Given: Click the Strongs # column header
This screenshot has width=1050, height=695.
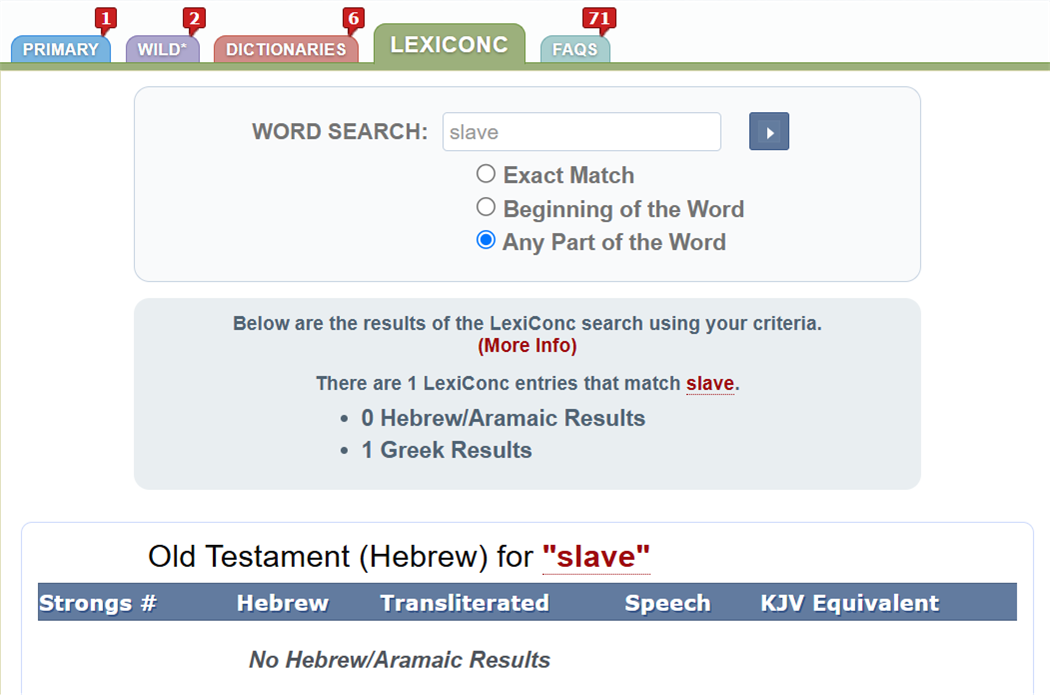Looking at the screenshot, I should (x=98, y=603).
